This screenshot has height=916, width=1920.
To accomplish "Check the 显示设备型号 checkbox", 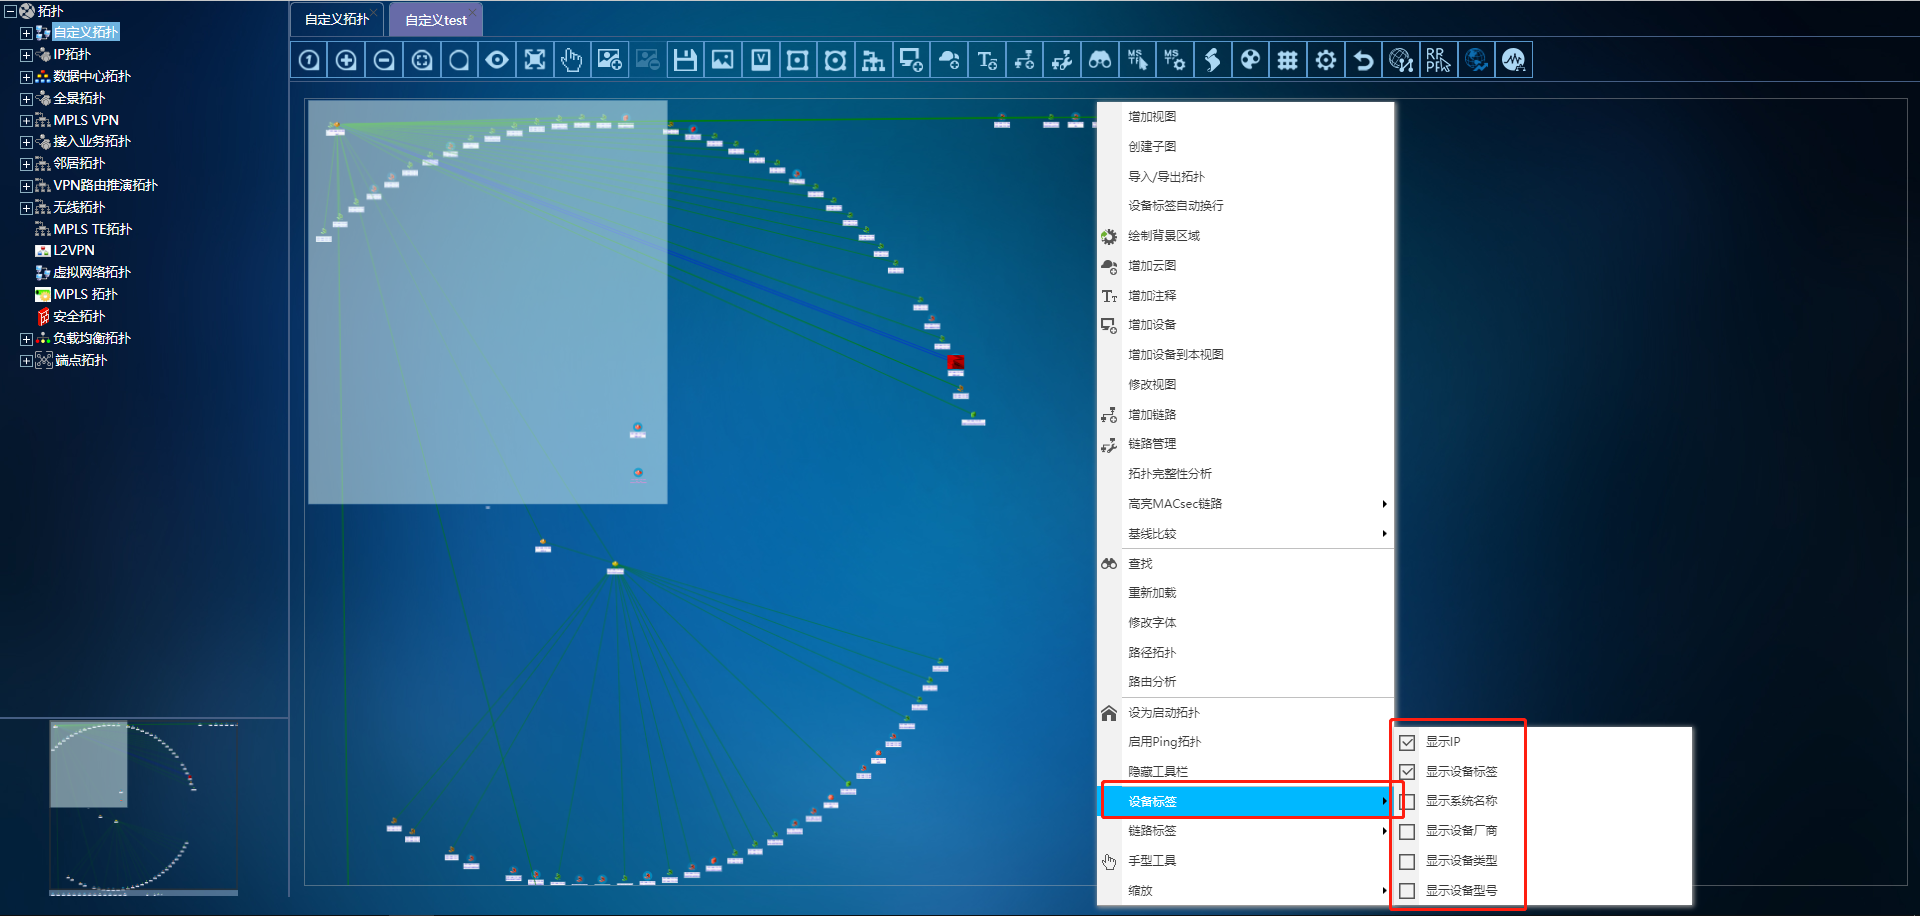I will [x=1407, y=891].
